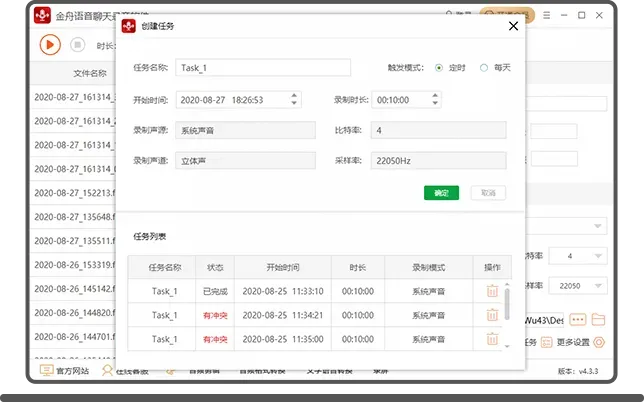Decrease the 开始时间 value with down arrow

(294, 103)
